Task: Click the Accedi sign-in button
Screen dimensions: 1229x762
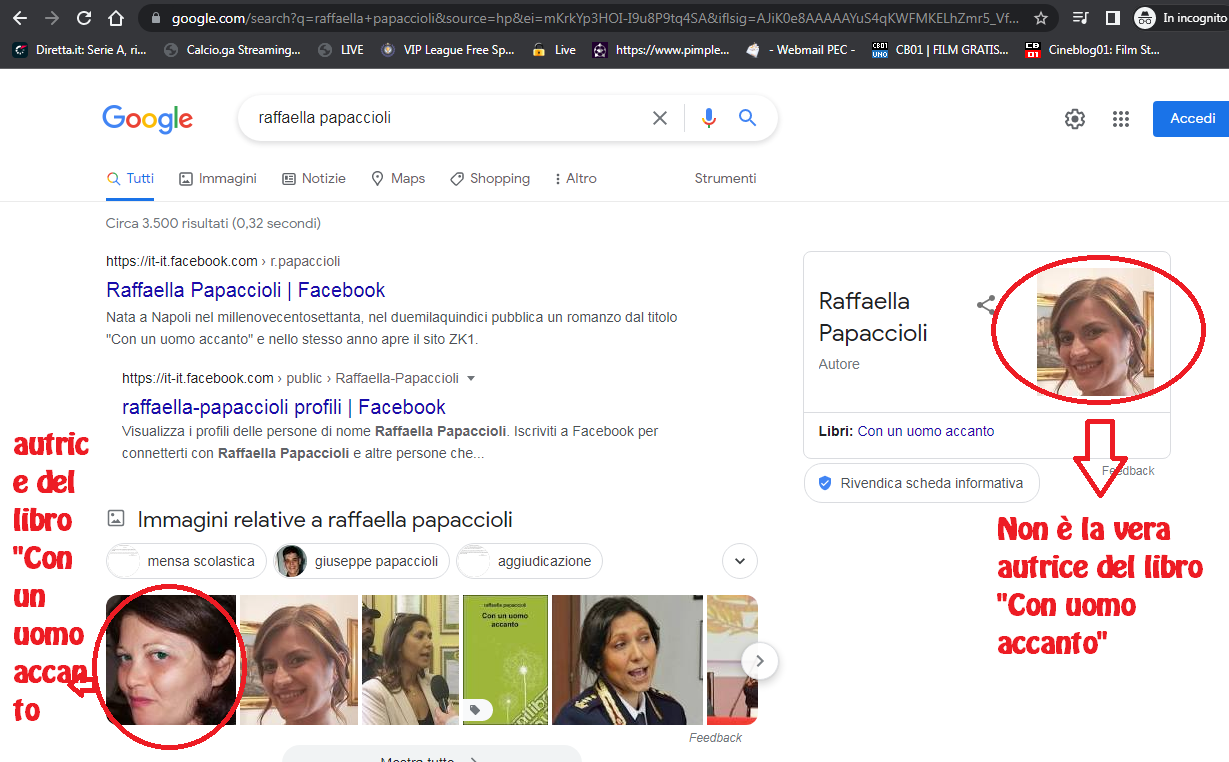Action: click(x=1192, y=118)
